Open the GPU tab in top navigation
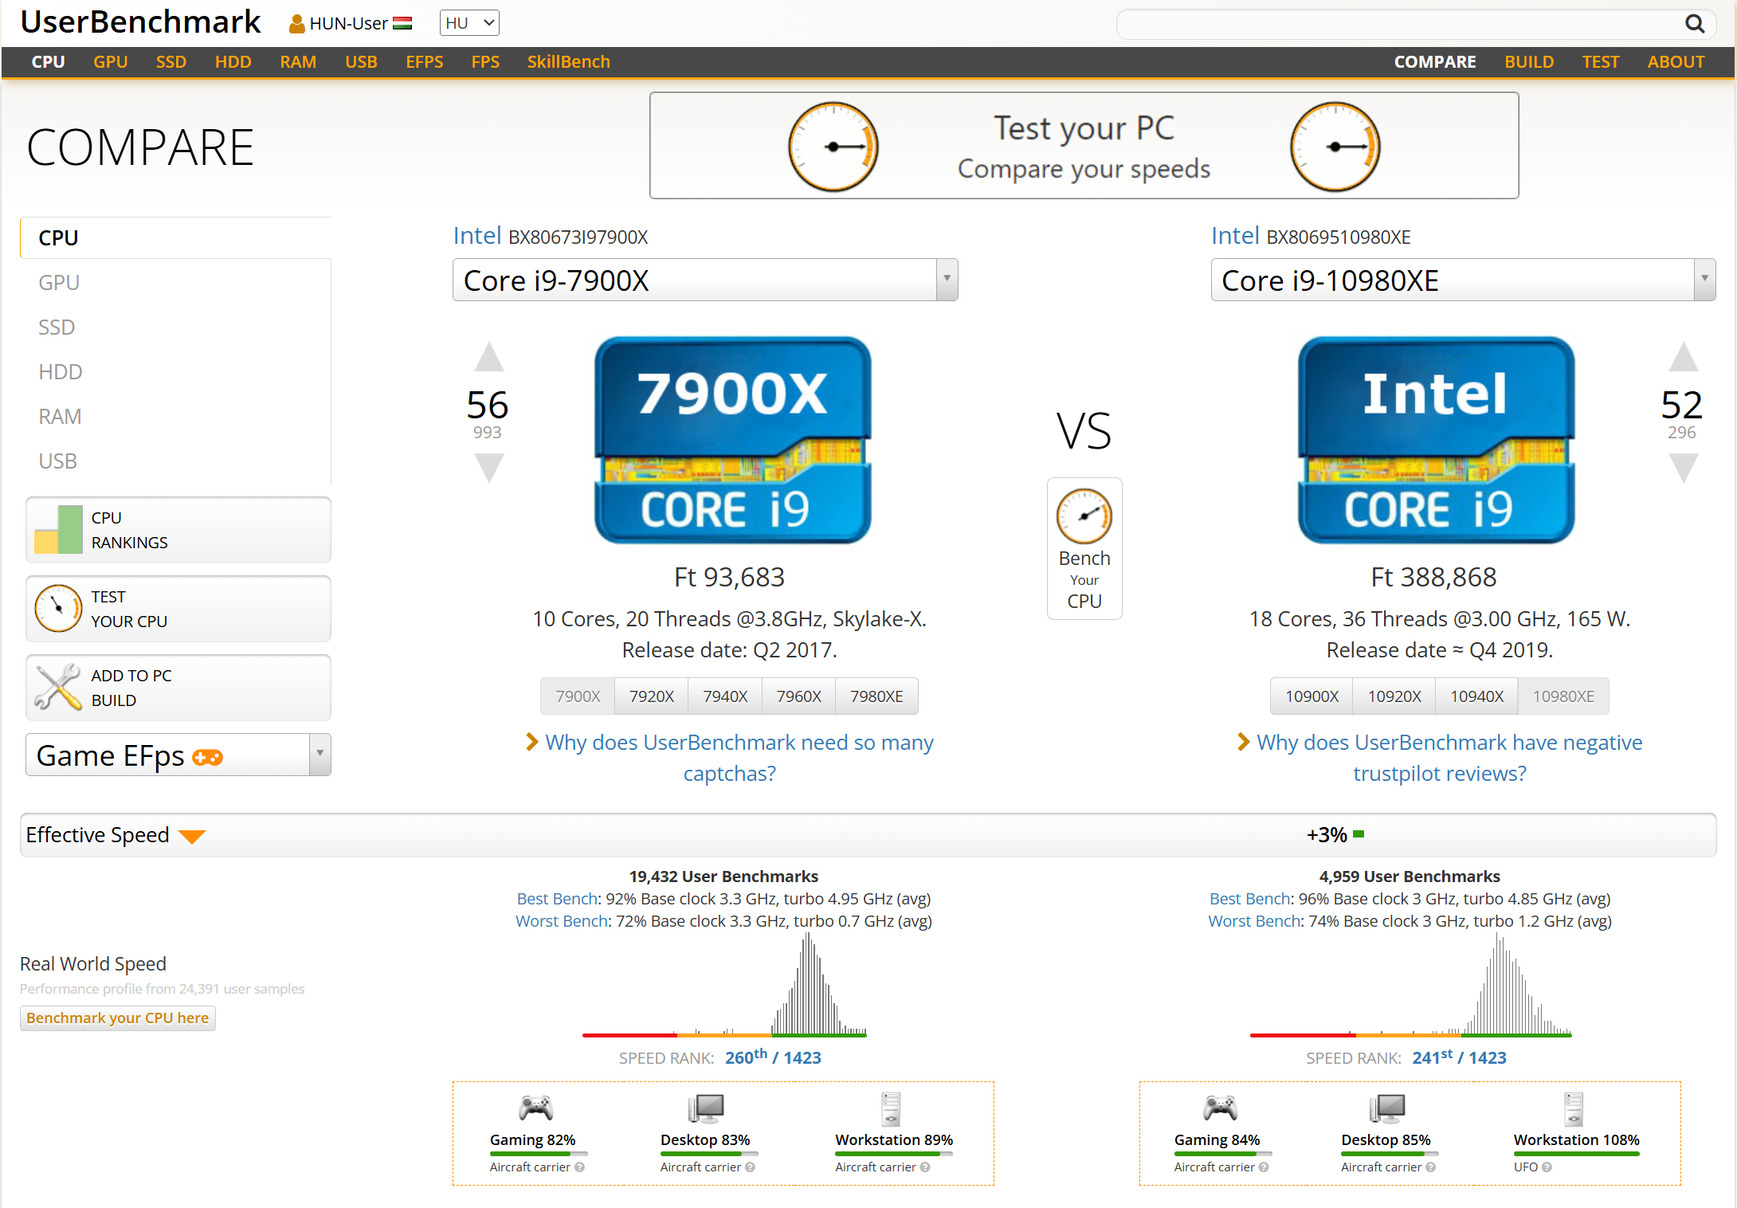Viewport: 1737px width, 1208px height. point(110,62)
